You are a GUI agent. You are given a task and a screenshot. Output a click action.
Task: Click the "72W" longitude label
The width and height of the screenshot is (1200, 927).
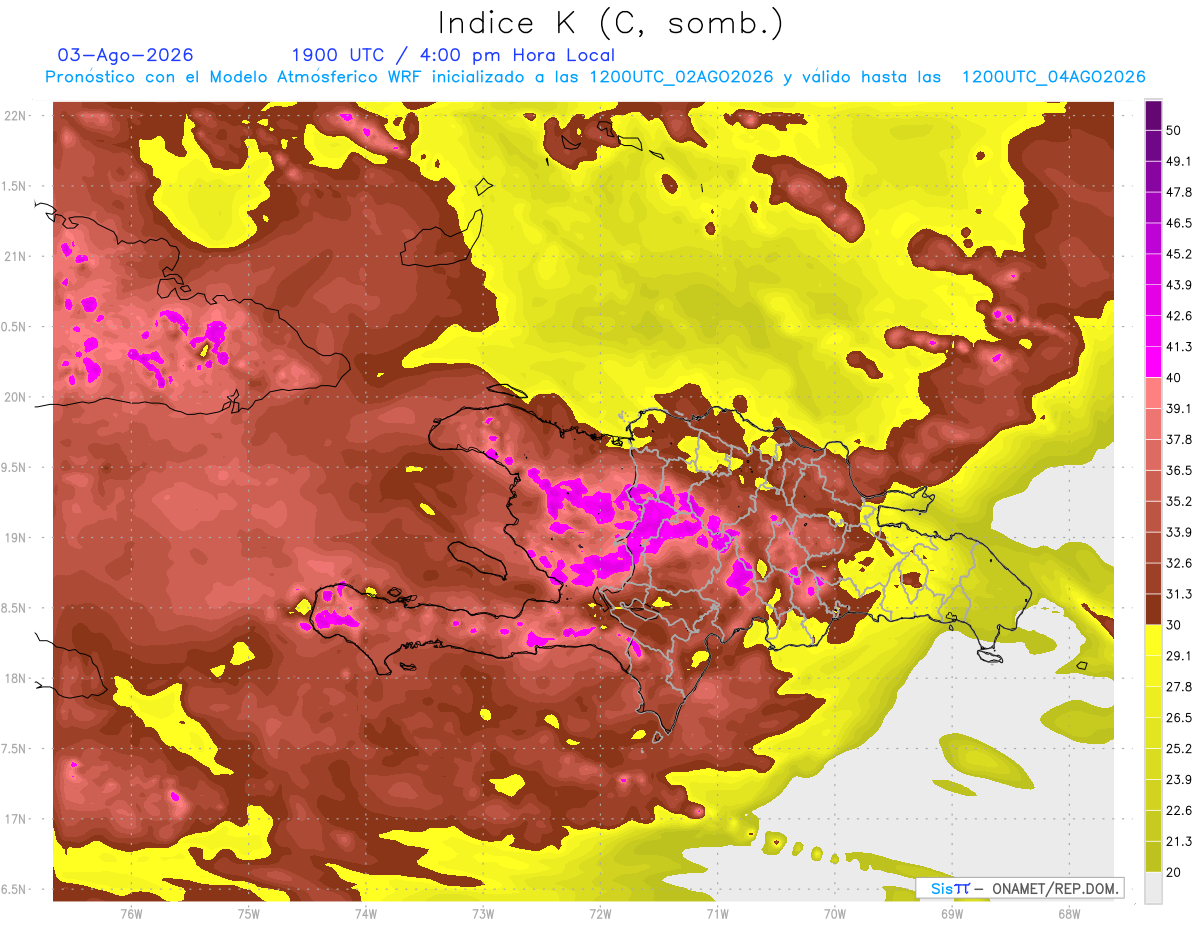coord(600,913)
